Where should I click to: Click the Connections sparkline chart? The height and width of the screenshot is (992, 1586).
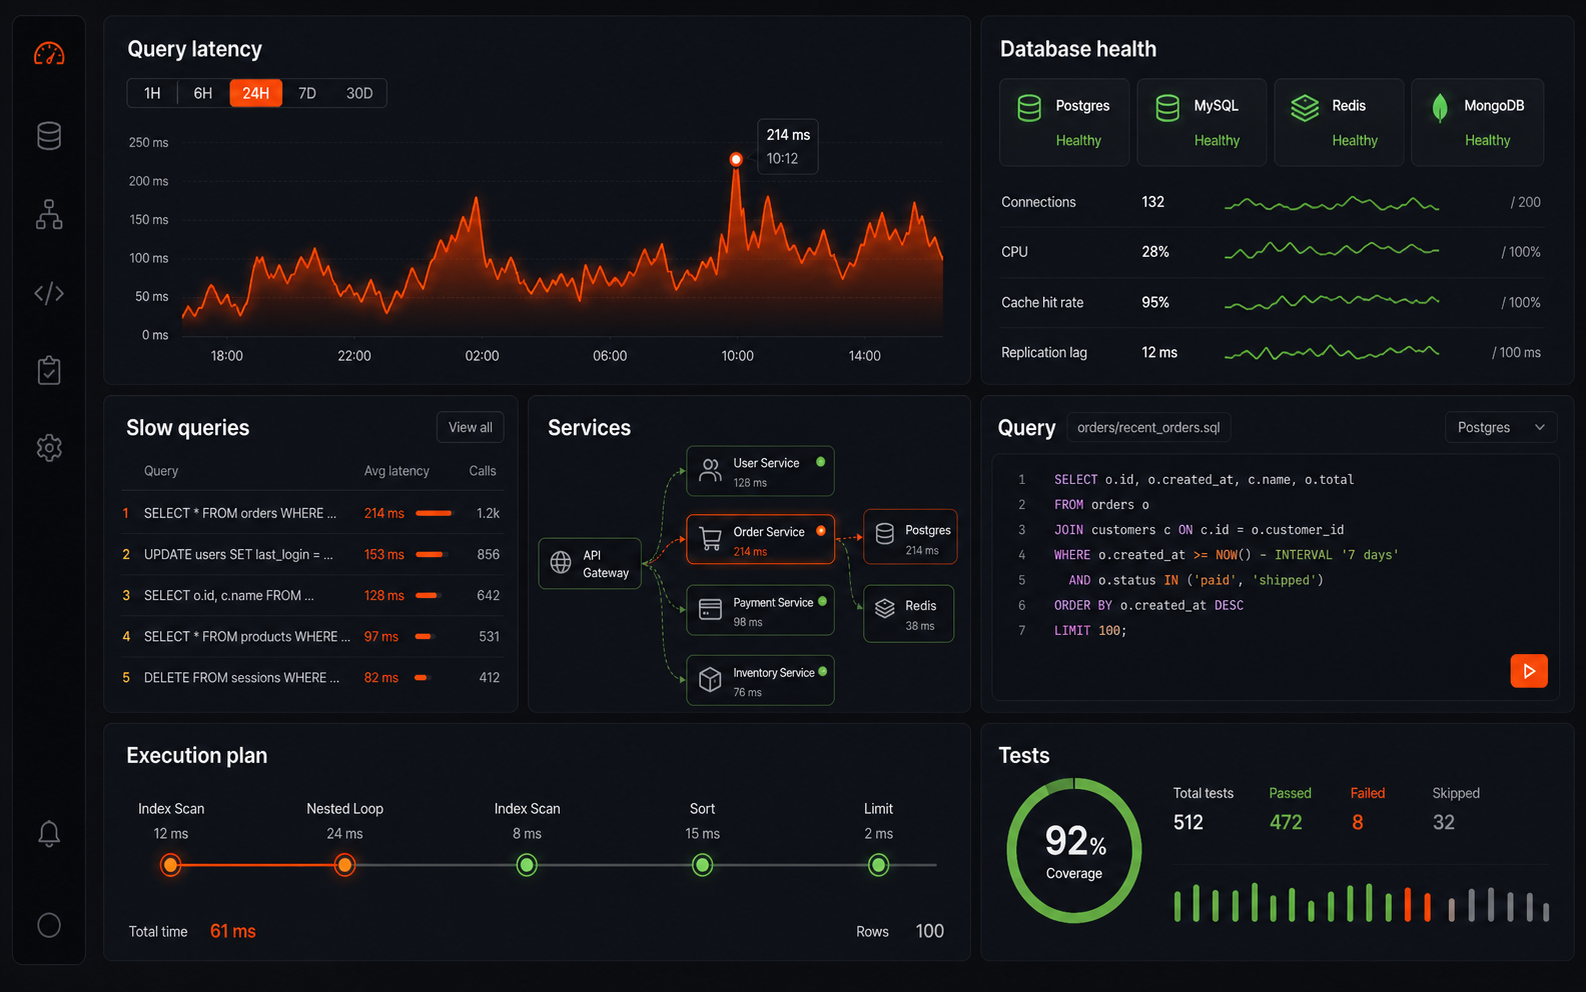click(x=1332, y=203)
